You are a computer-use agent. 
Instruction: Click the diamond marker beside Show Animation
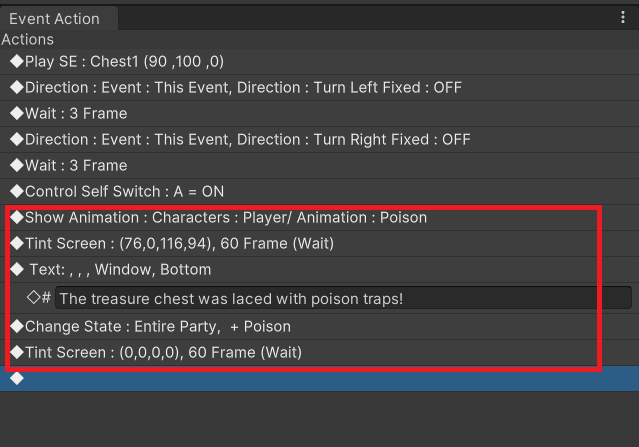pyautogui.click(x=16, y=218)
